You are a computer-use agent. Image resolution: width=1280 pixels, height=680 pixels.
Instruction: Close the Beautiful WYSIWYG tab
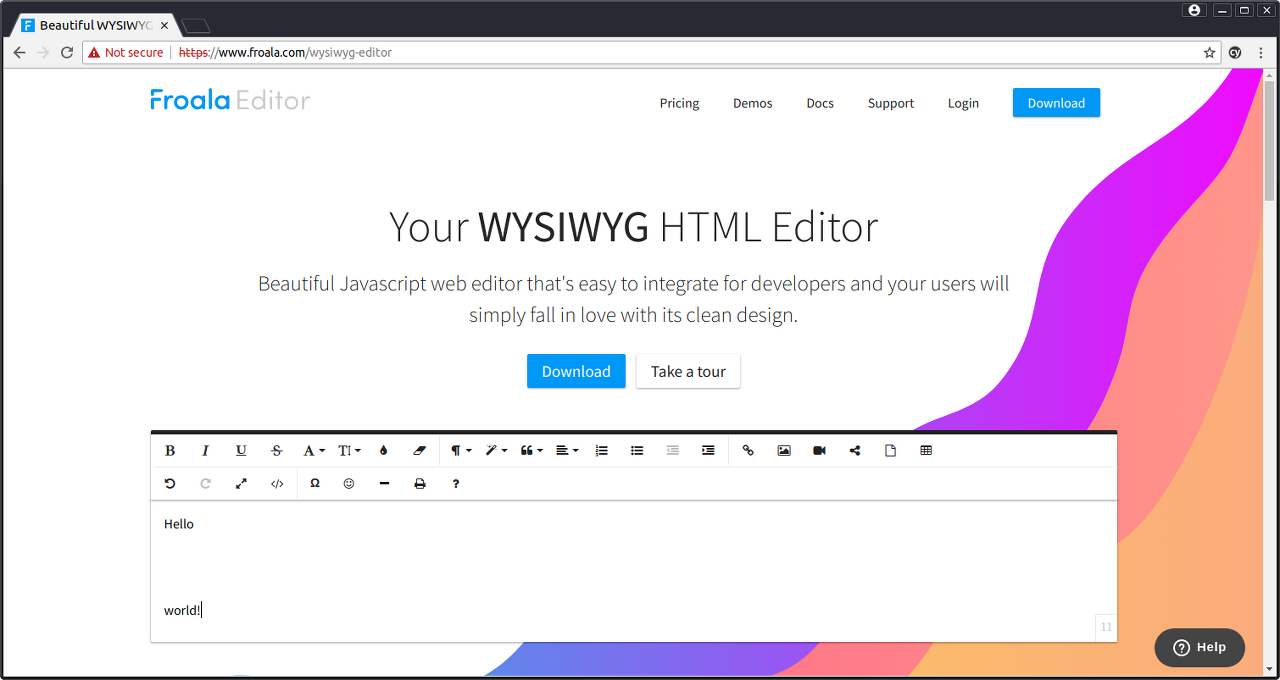coord(164,25)
